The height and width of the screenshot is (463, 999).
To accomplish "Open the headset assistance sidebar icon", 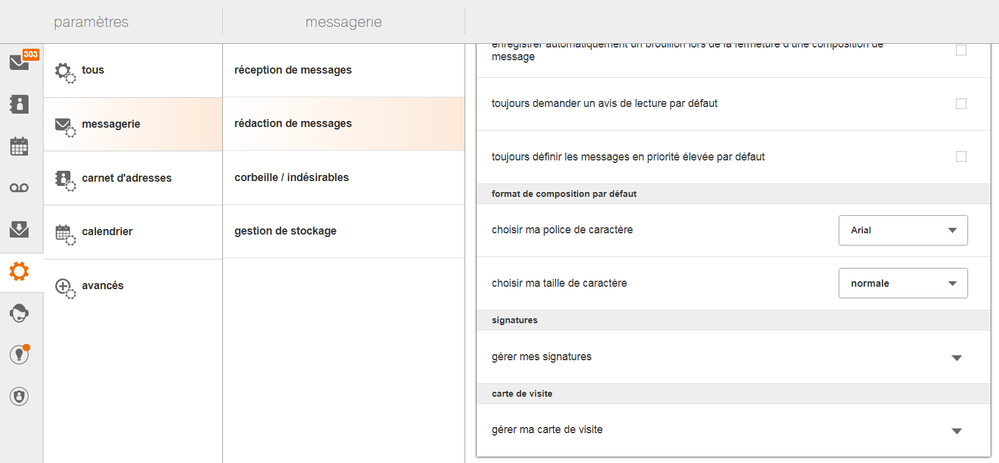I will click(19, 313).
